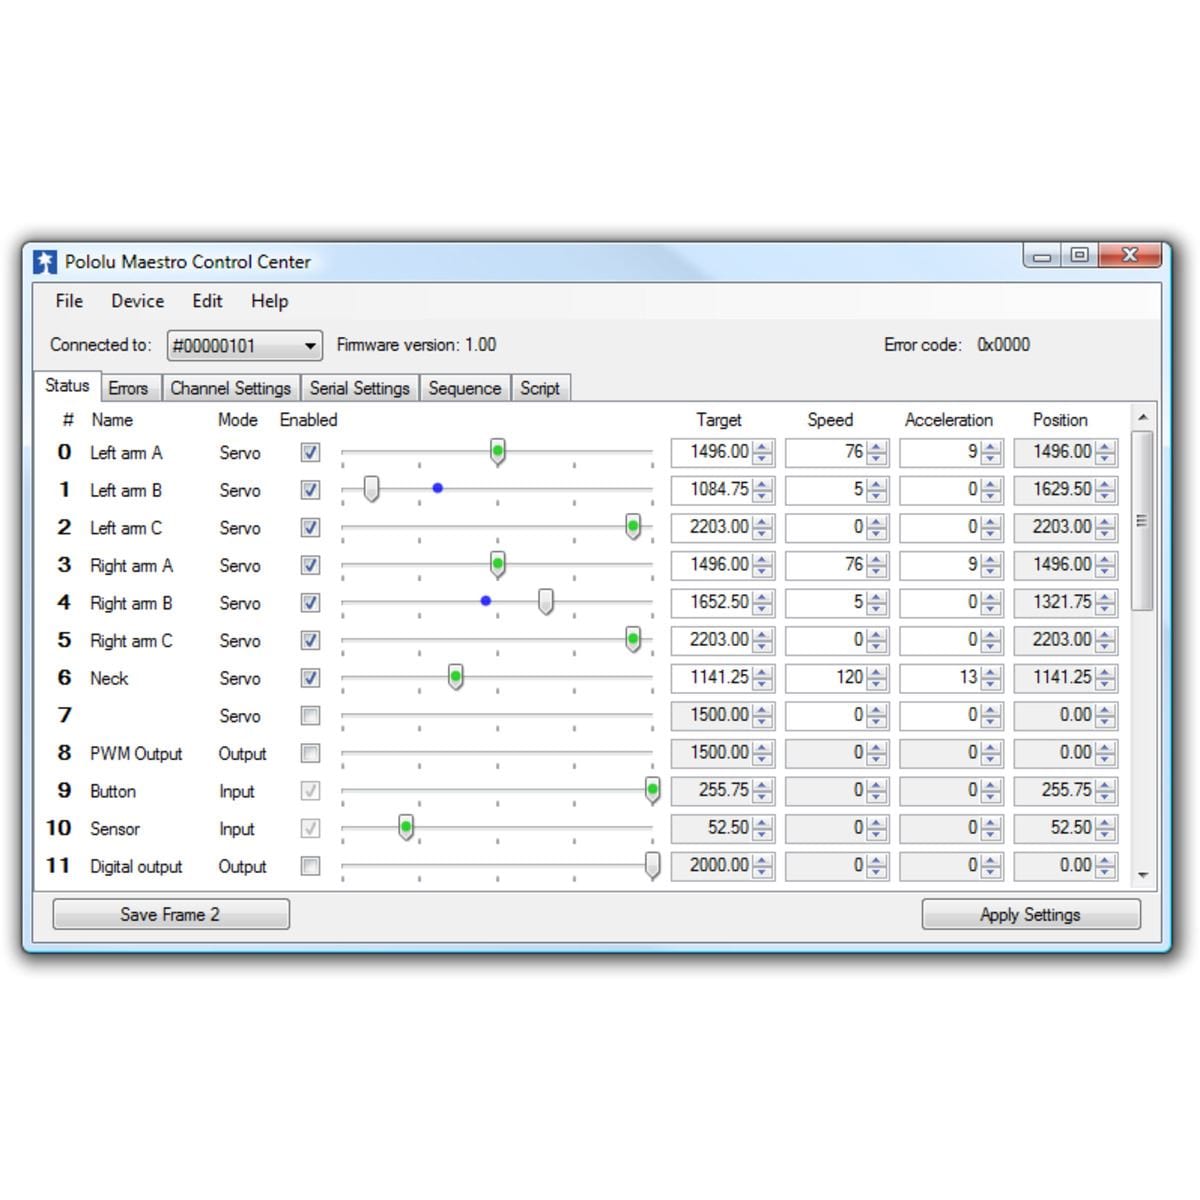Image resolution: width=1200 pixels, height=1200 pixels.
Task: Enable channel 7 servo checkbox
Action: 311,716
